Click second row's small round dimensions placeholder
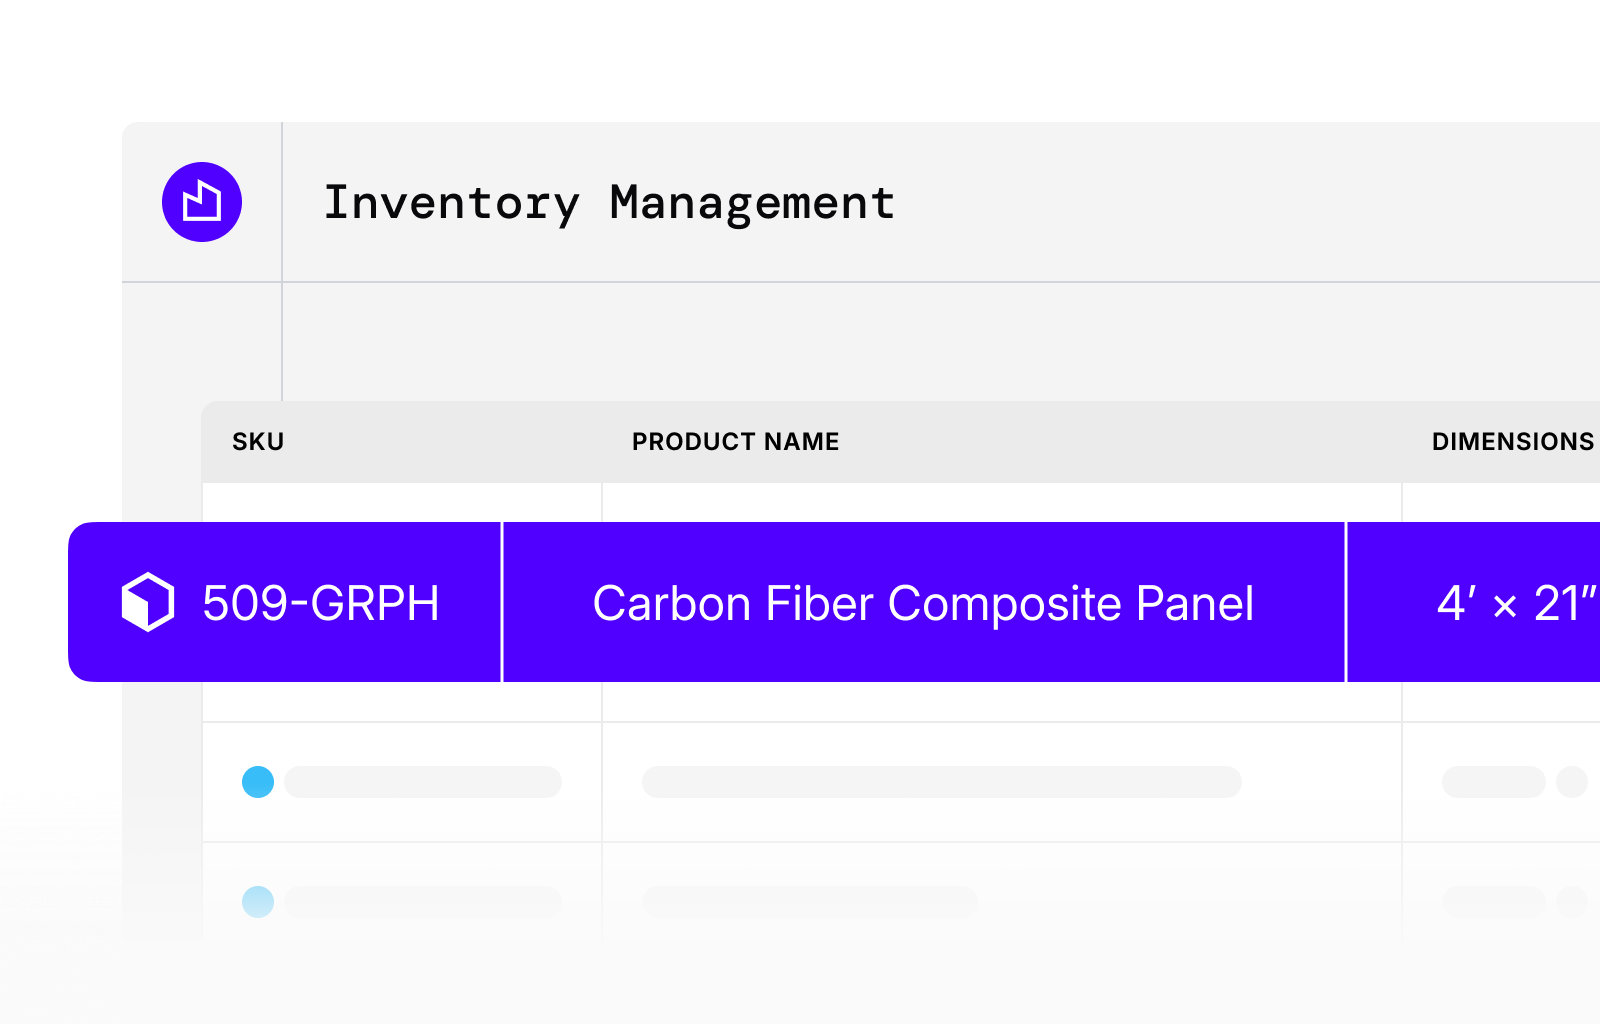1600x1024 pixels. [x=1572, y=782]
